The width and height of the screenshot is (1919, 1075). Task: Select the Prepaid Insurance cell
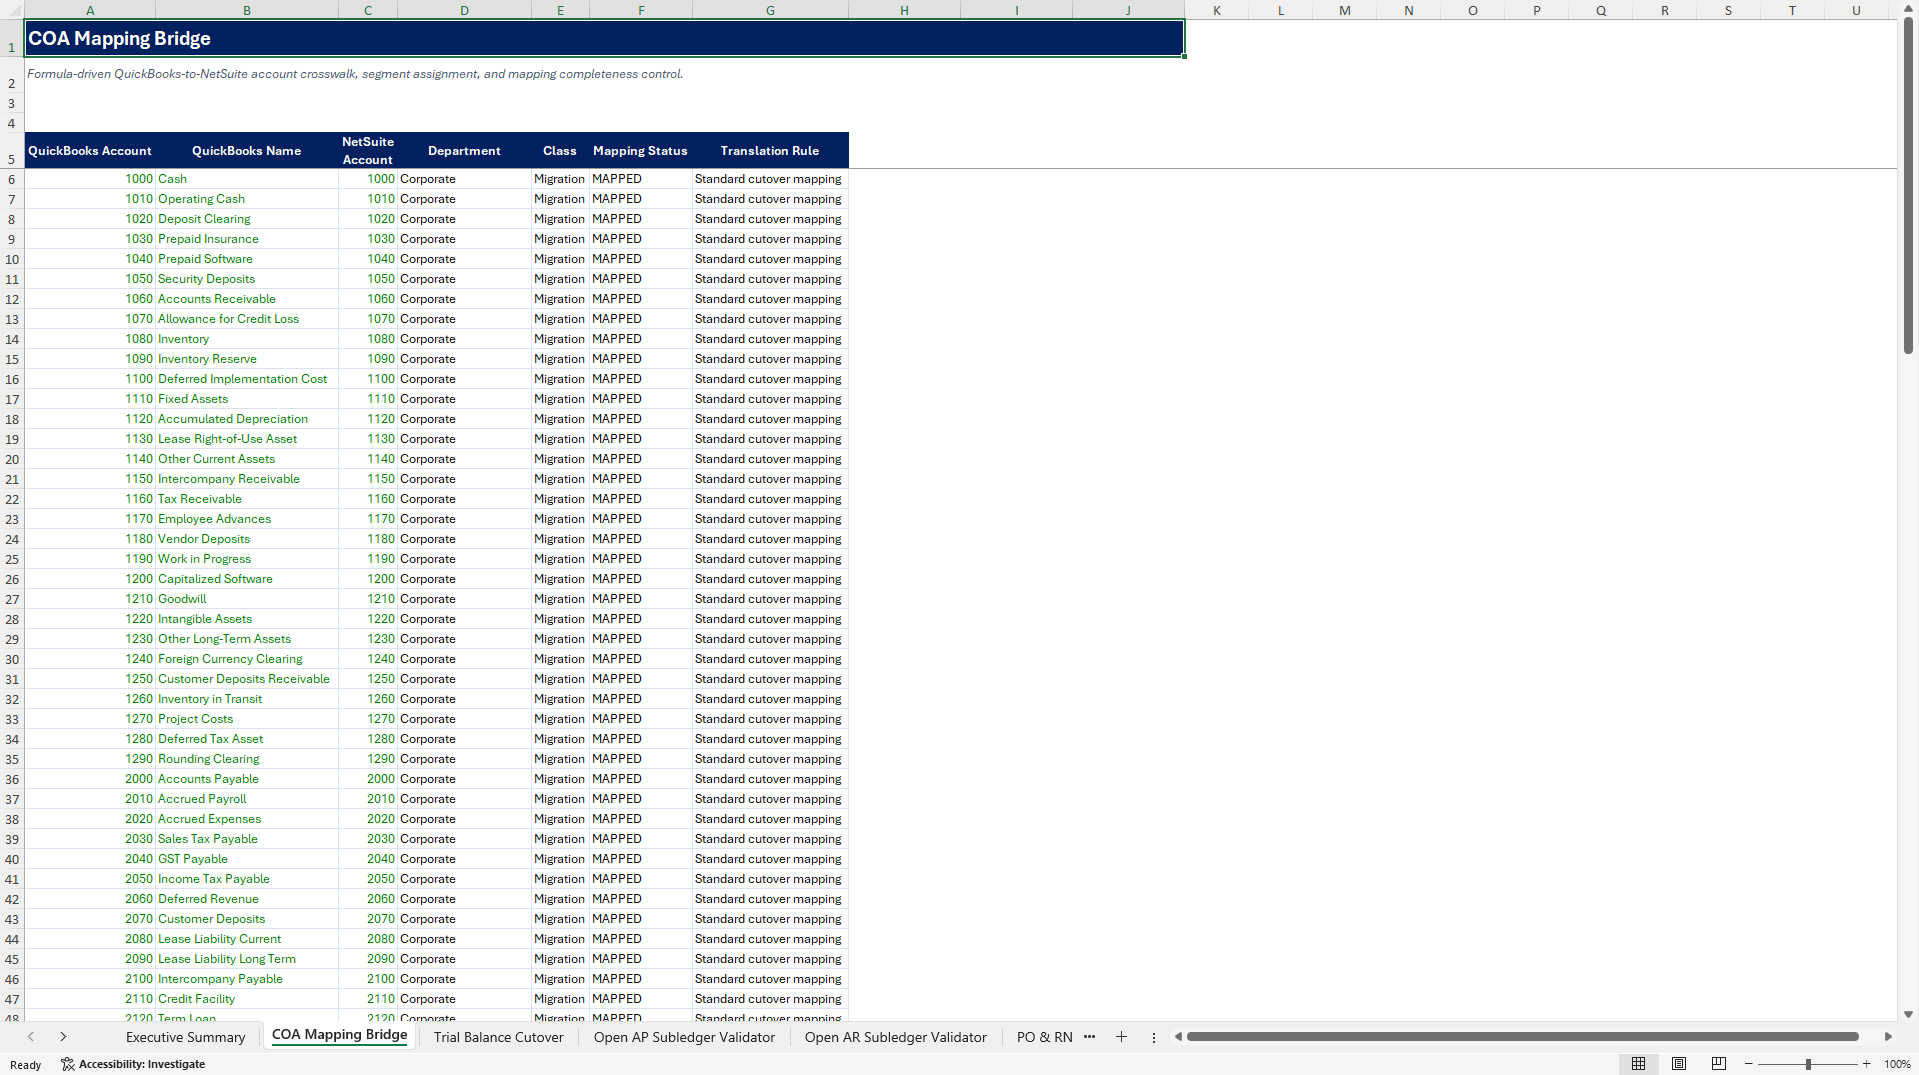(246, 239)
